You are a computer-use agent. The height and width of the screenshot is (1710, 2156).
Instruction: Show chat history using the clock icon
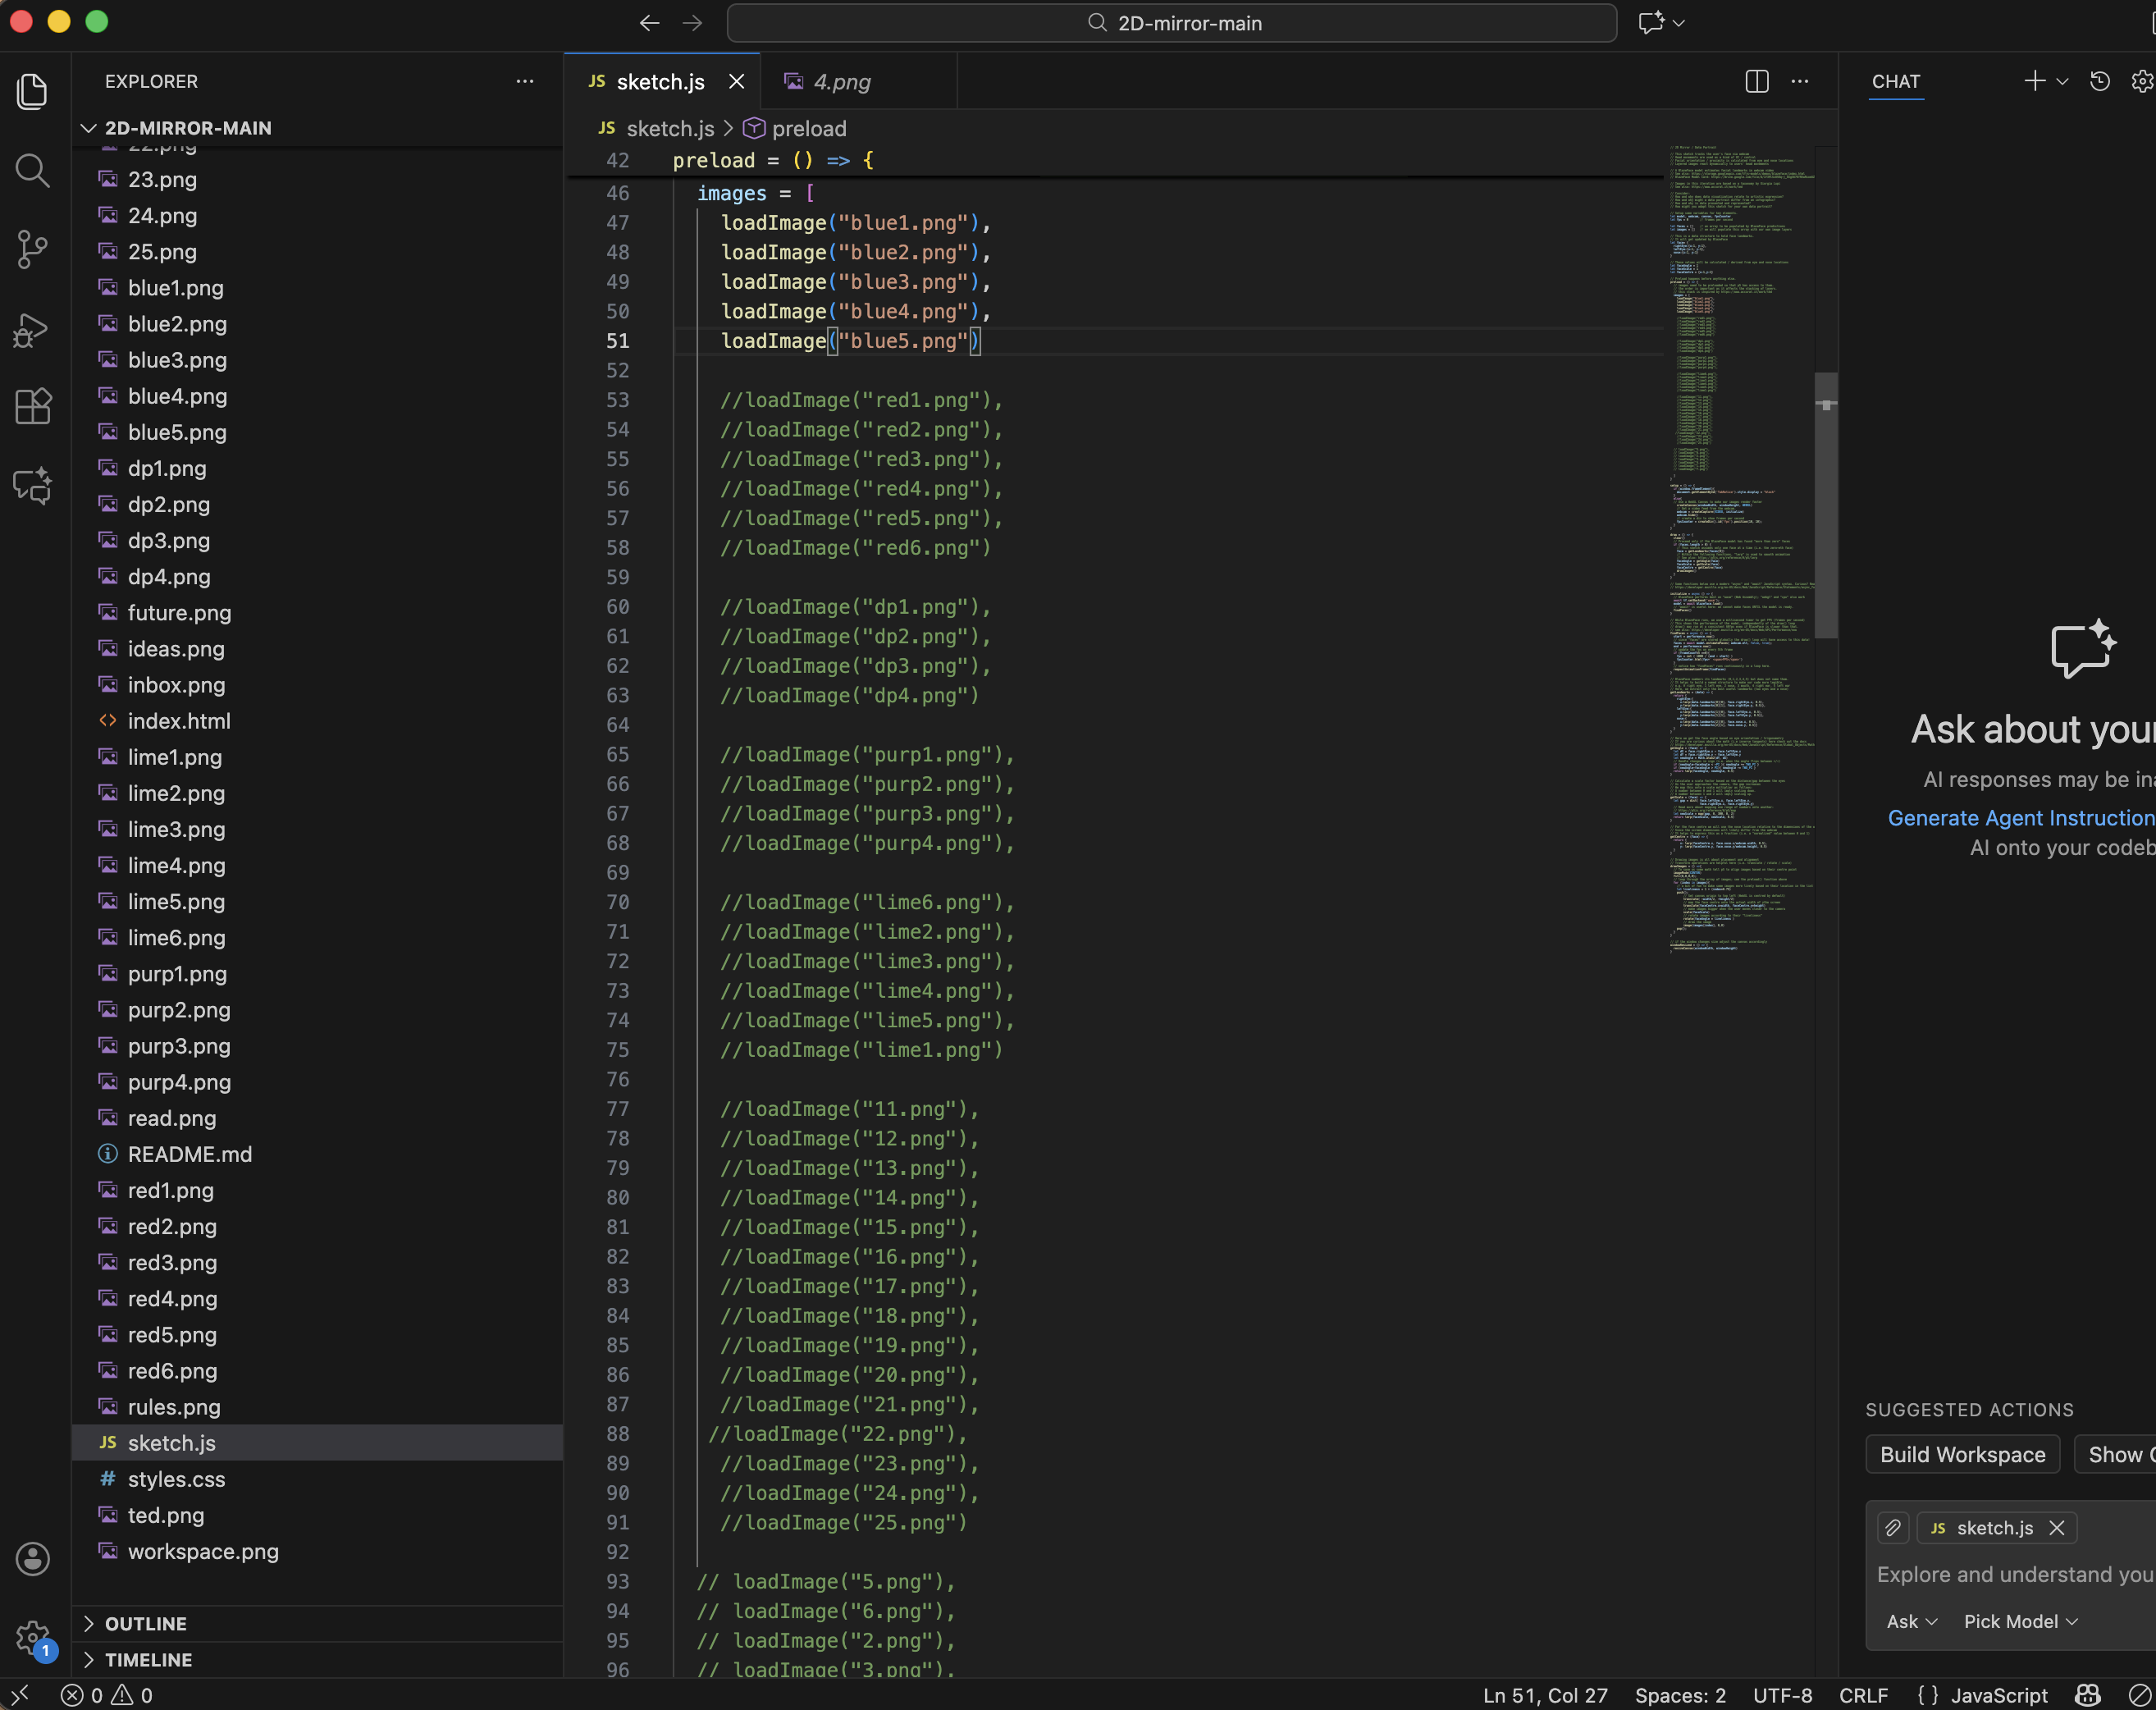2100,82
